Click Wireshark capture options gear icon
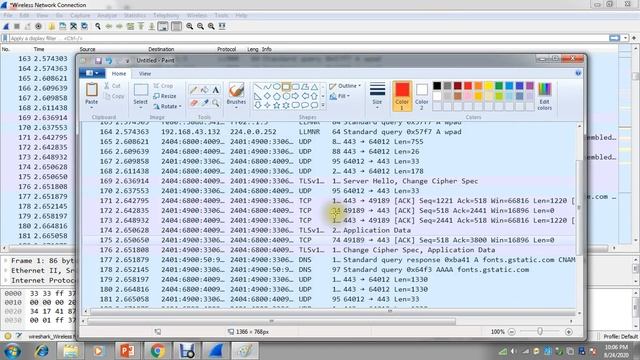Viewport: 640px width, 360px height. tap(38, 26)
